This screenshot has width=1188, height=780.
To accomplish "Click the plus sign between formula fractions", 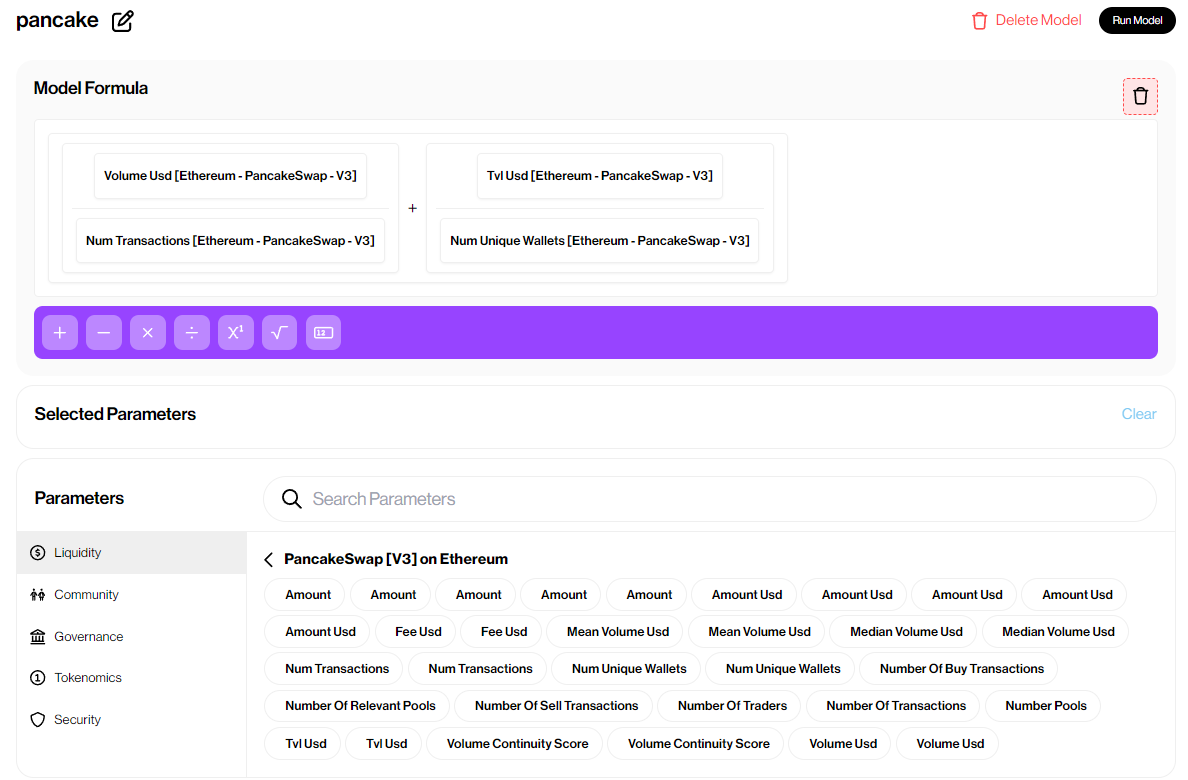I will (412, 208).
